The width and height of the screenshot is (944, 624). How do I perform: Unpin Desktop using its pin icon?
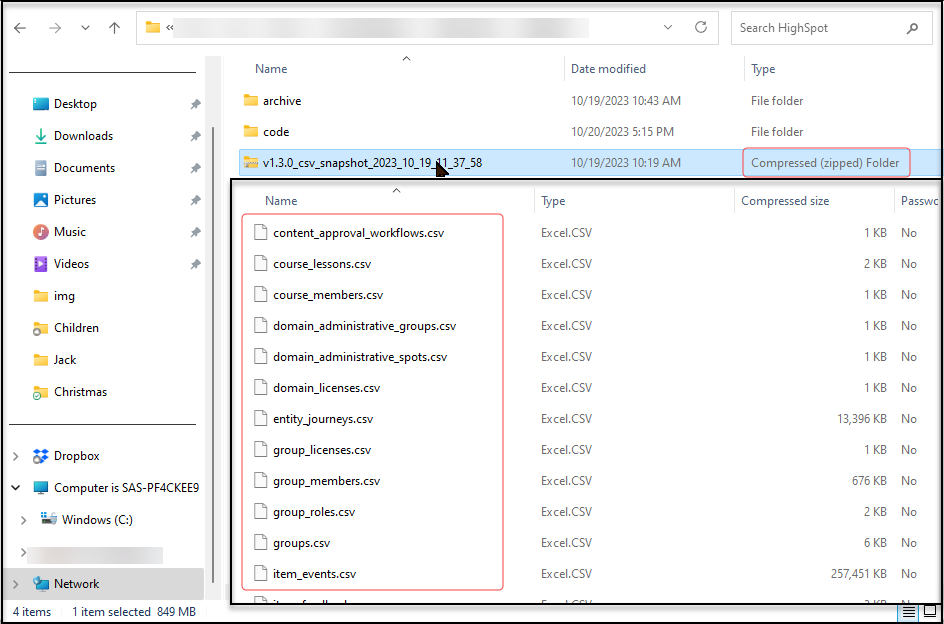pyautogui.click(x=195, y=104)
